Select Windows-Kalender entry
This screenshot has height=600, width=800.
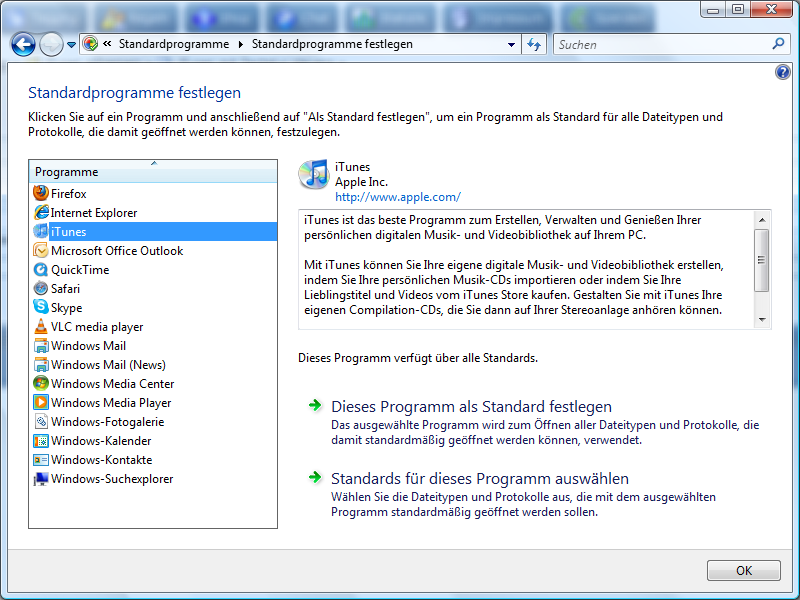153,440
